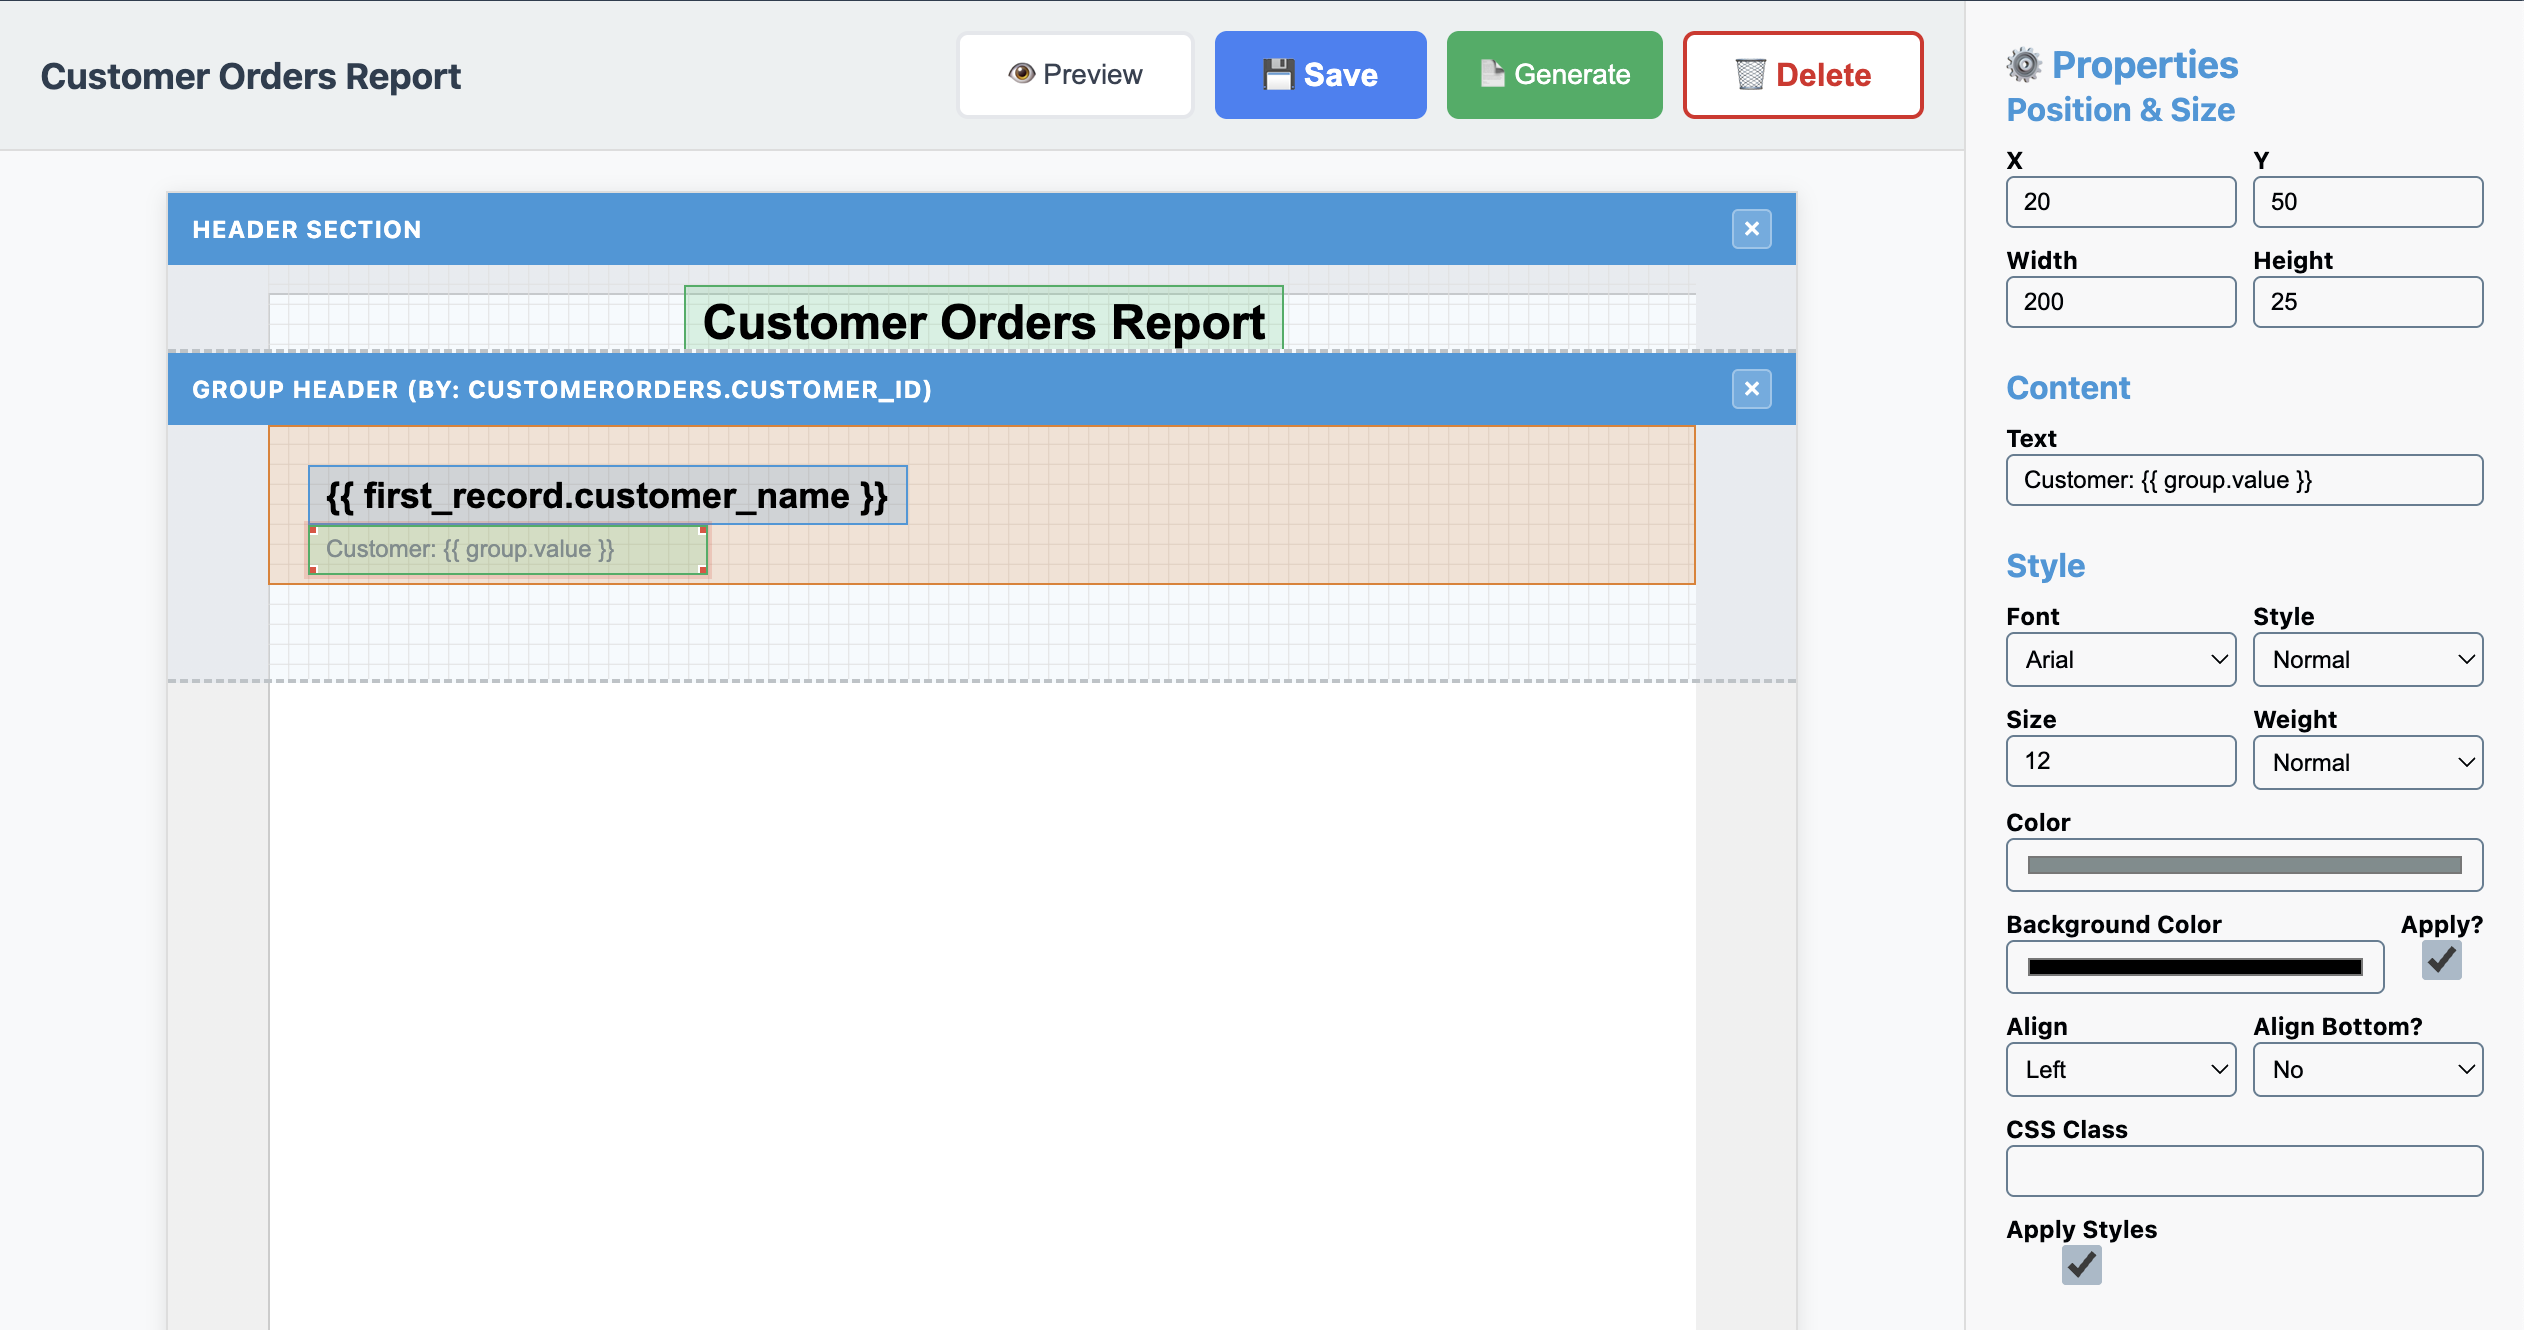2524x1330 pixels.
Task: Pick a new font Color swatch
Action: (2244, 864)
